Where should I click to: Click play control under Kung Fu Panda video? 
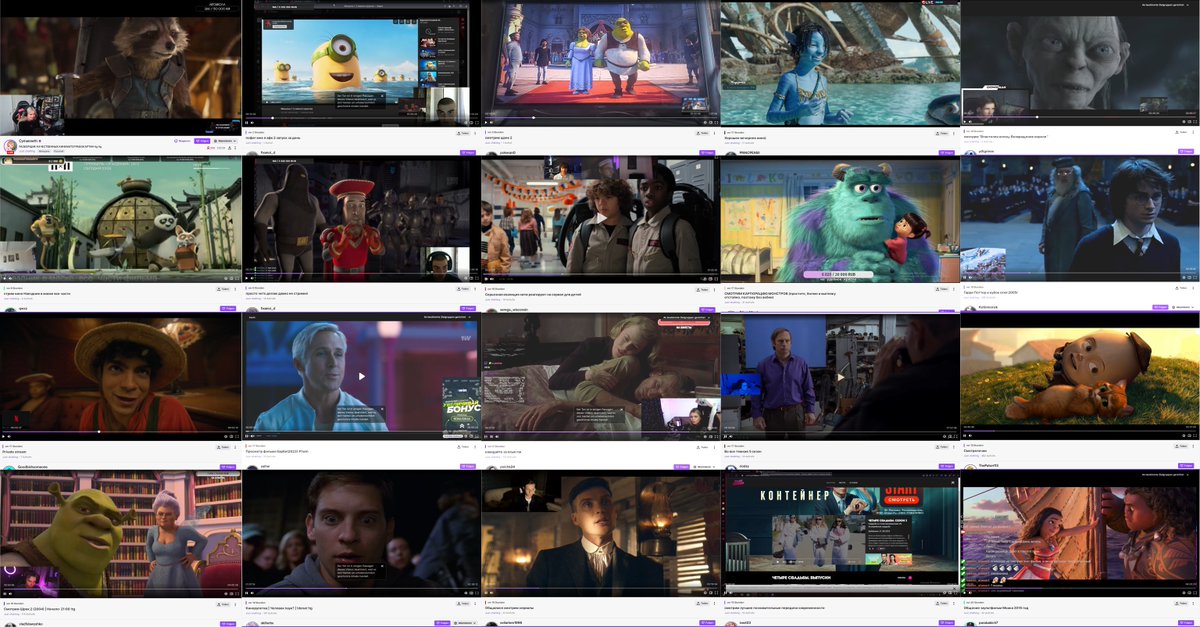tap(4, 278)
